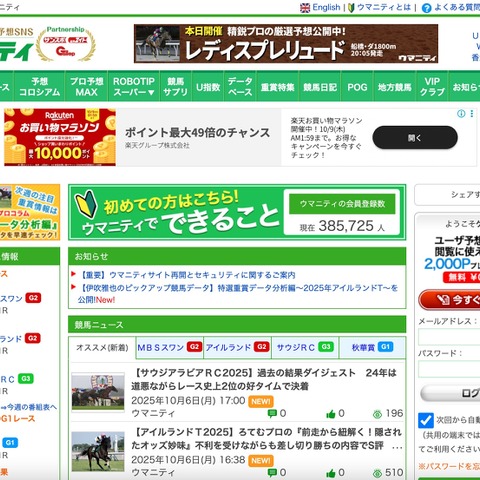Open 【重要】ウマニティサイト再開 notice

[187, 275]
